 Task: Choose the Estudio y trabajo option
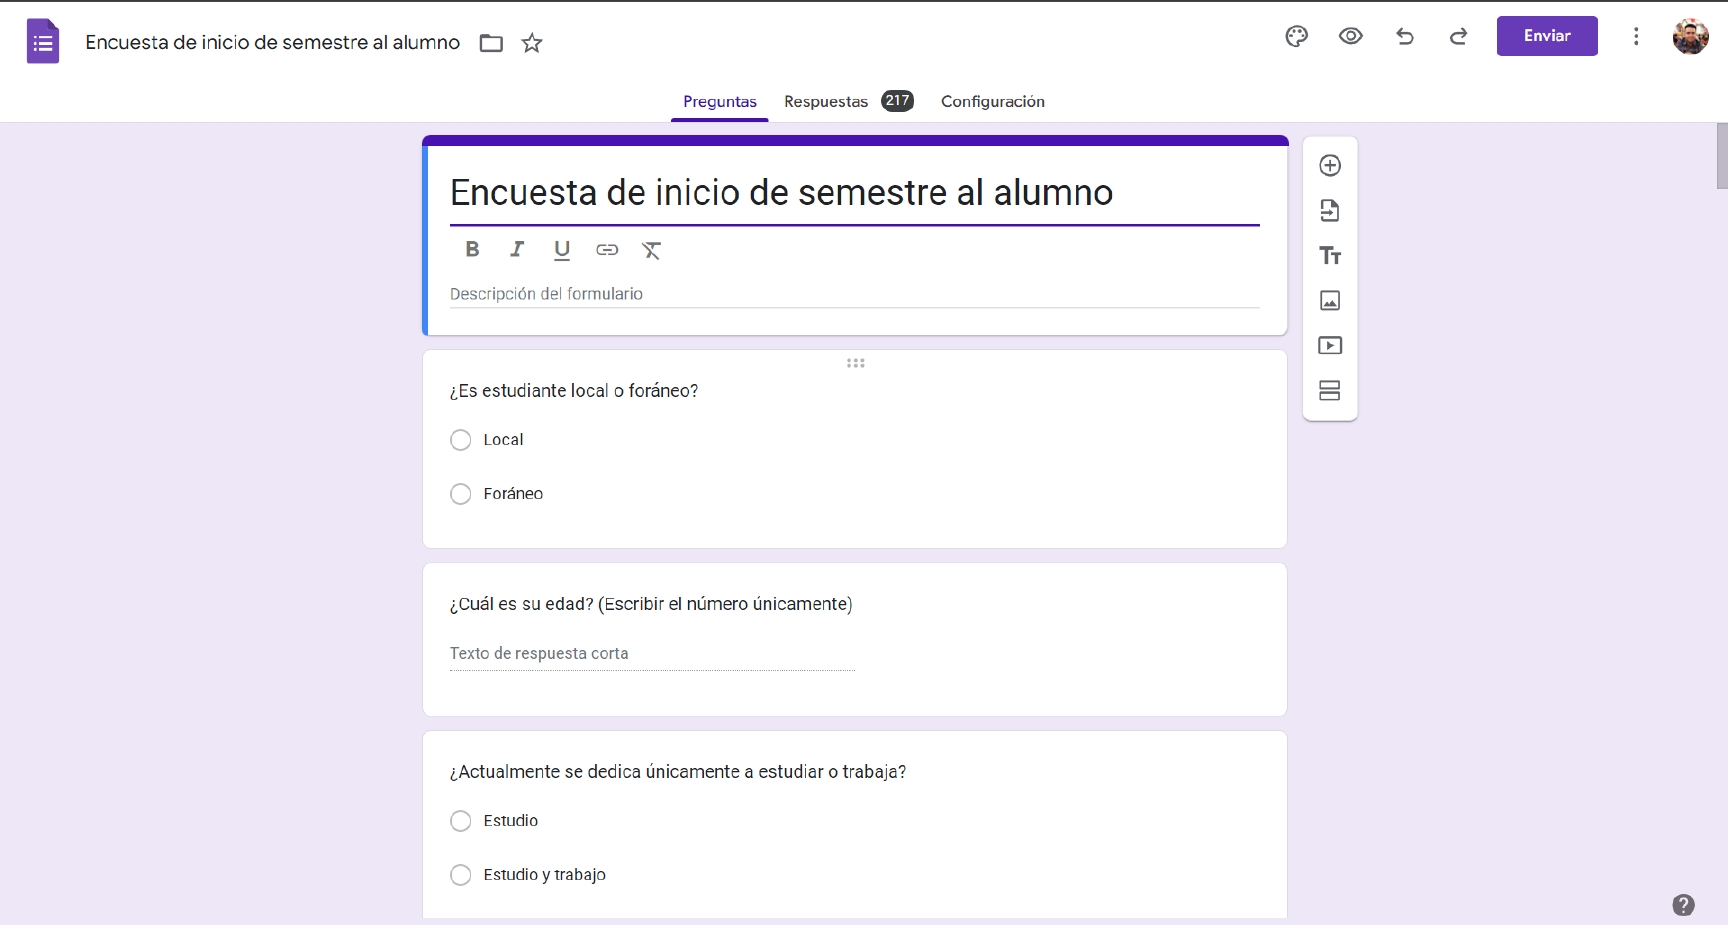(461, 875)
